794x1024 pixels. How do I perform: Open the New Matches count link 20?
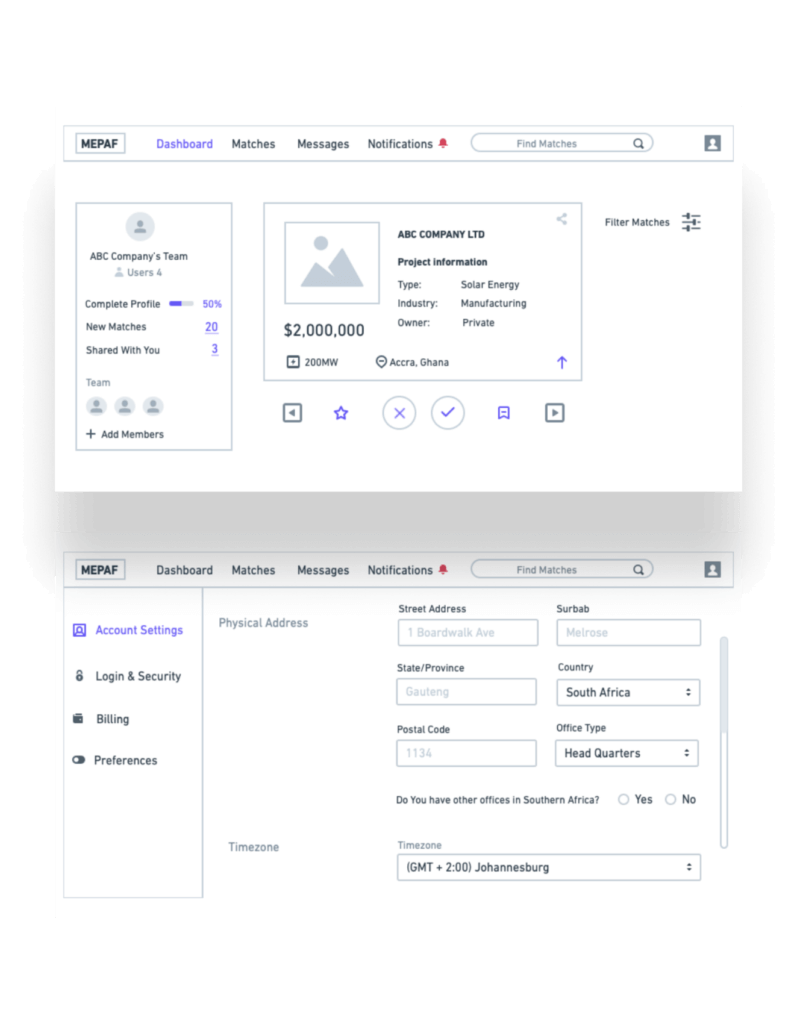[211, 327]
